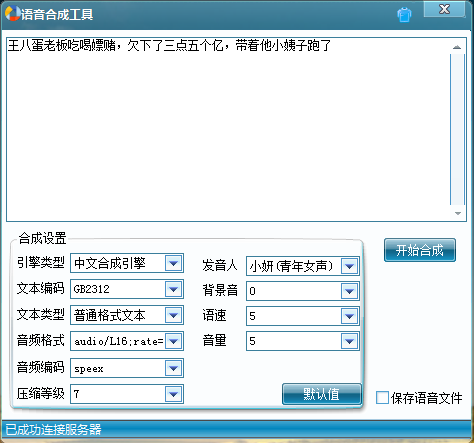Open the 语速 dropdown arrow
This screenshot has width=474, height=443.
point(349,316)
